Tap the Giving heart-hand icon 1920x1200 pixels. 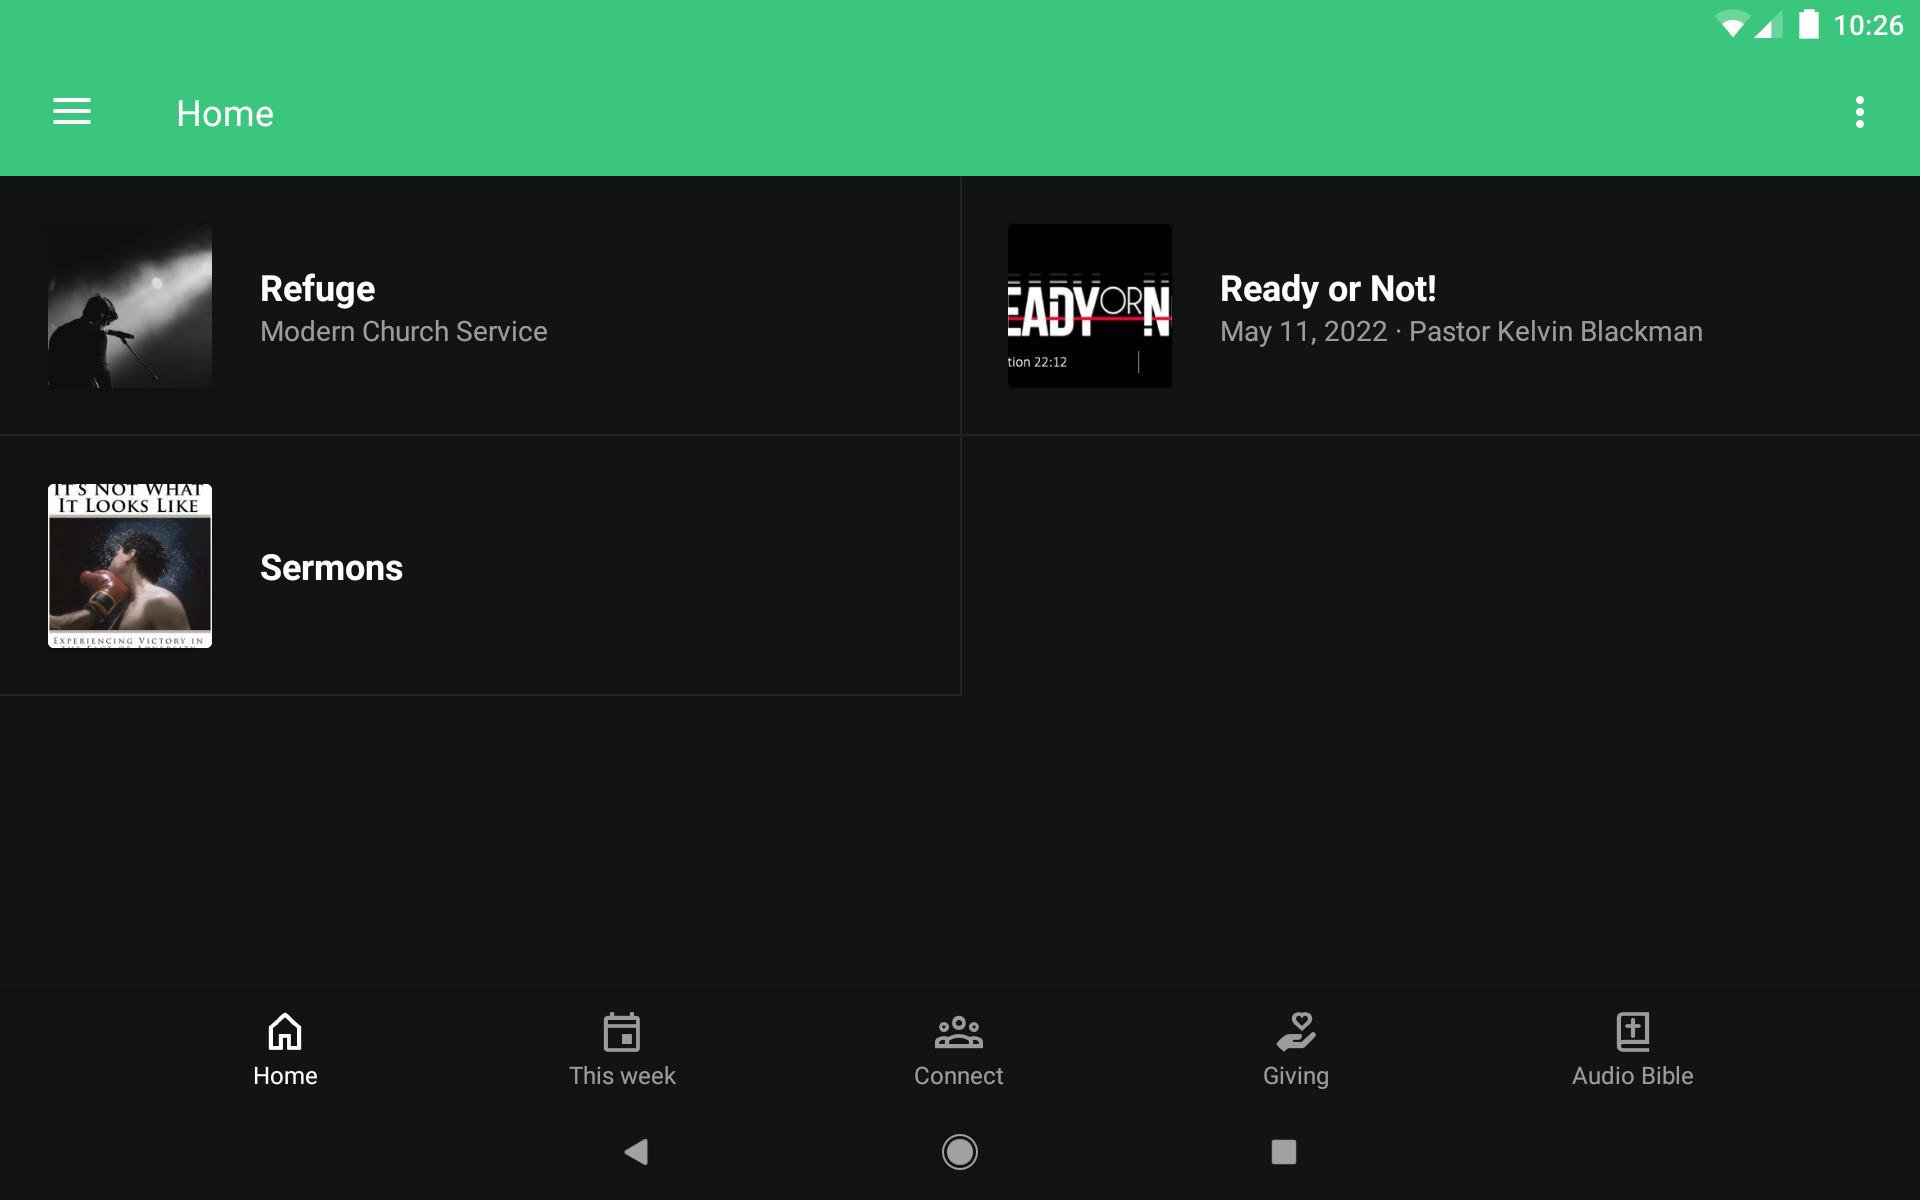(x=1296, y=1031)
